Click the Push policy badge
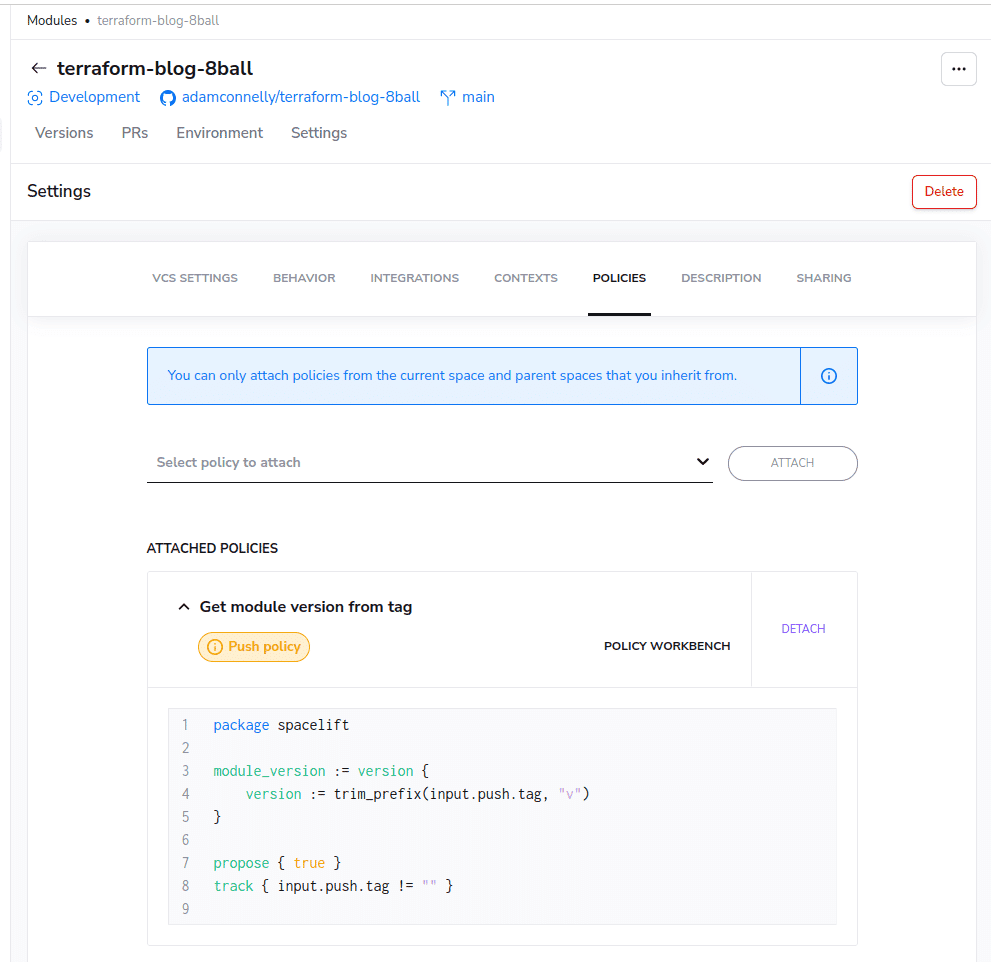This screenshot has height=962, width=991. click(254, 647)
